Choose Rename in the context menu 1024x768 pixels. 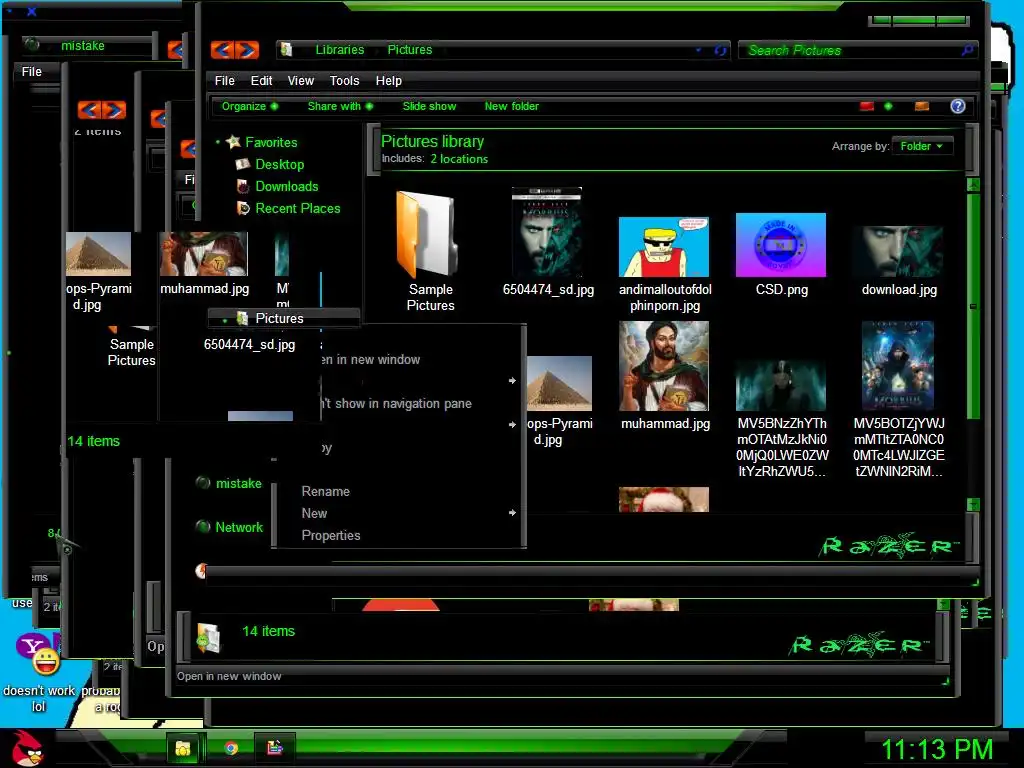coord(325,492)
